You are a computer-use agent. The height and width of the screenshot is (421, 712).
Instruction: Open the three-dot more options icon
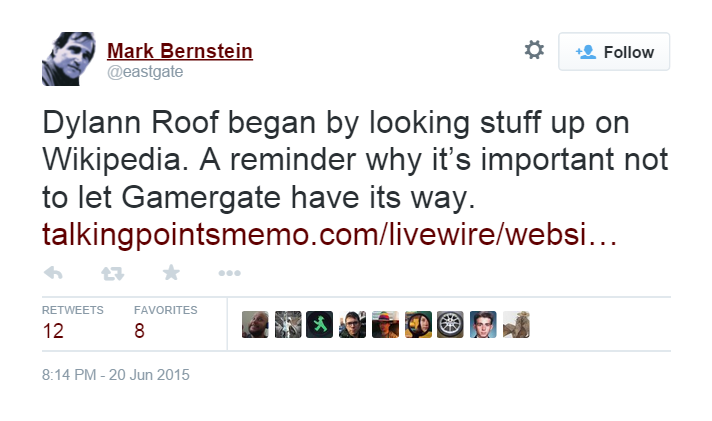(229, 273)
